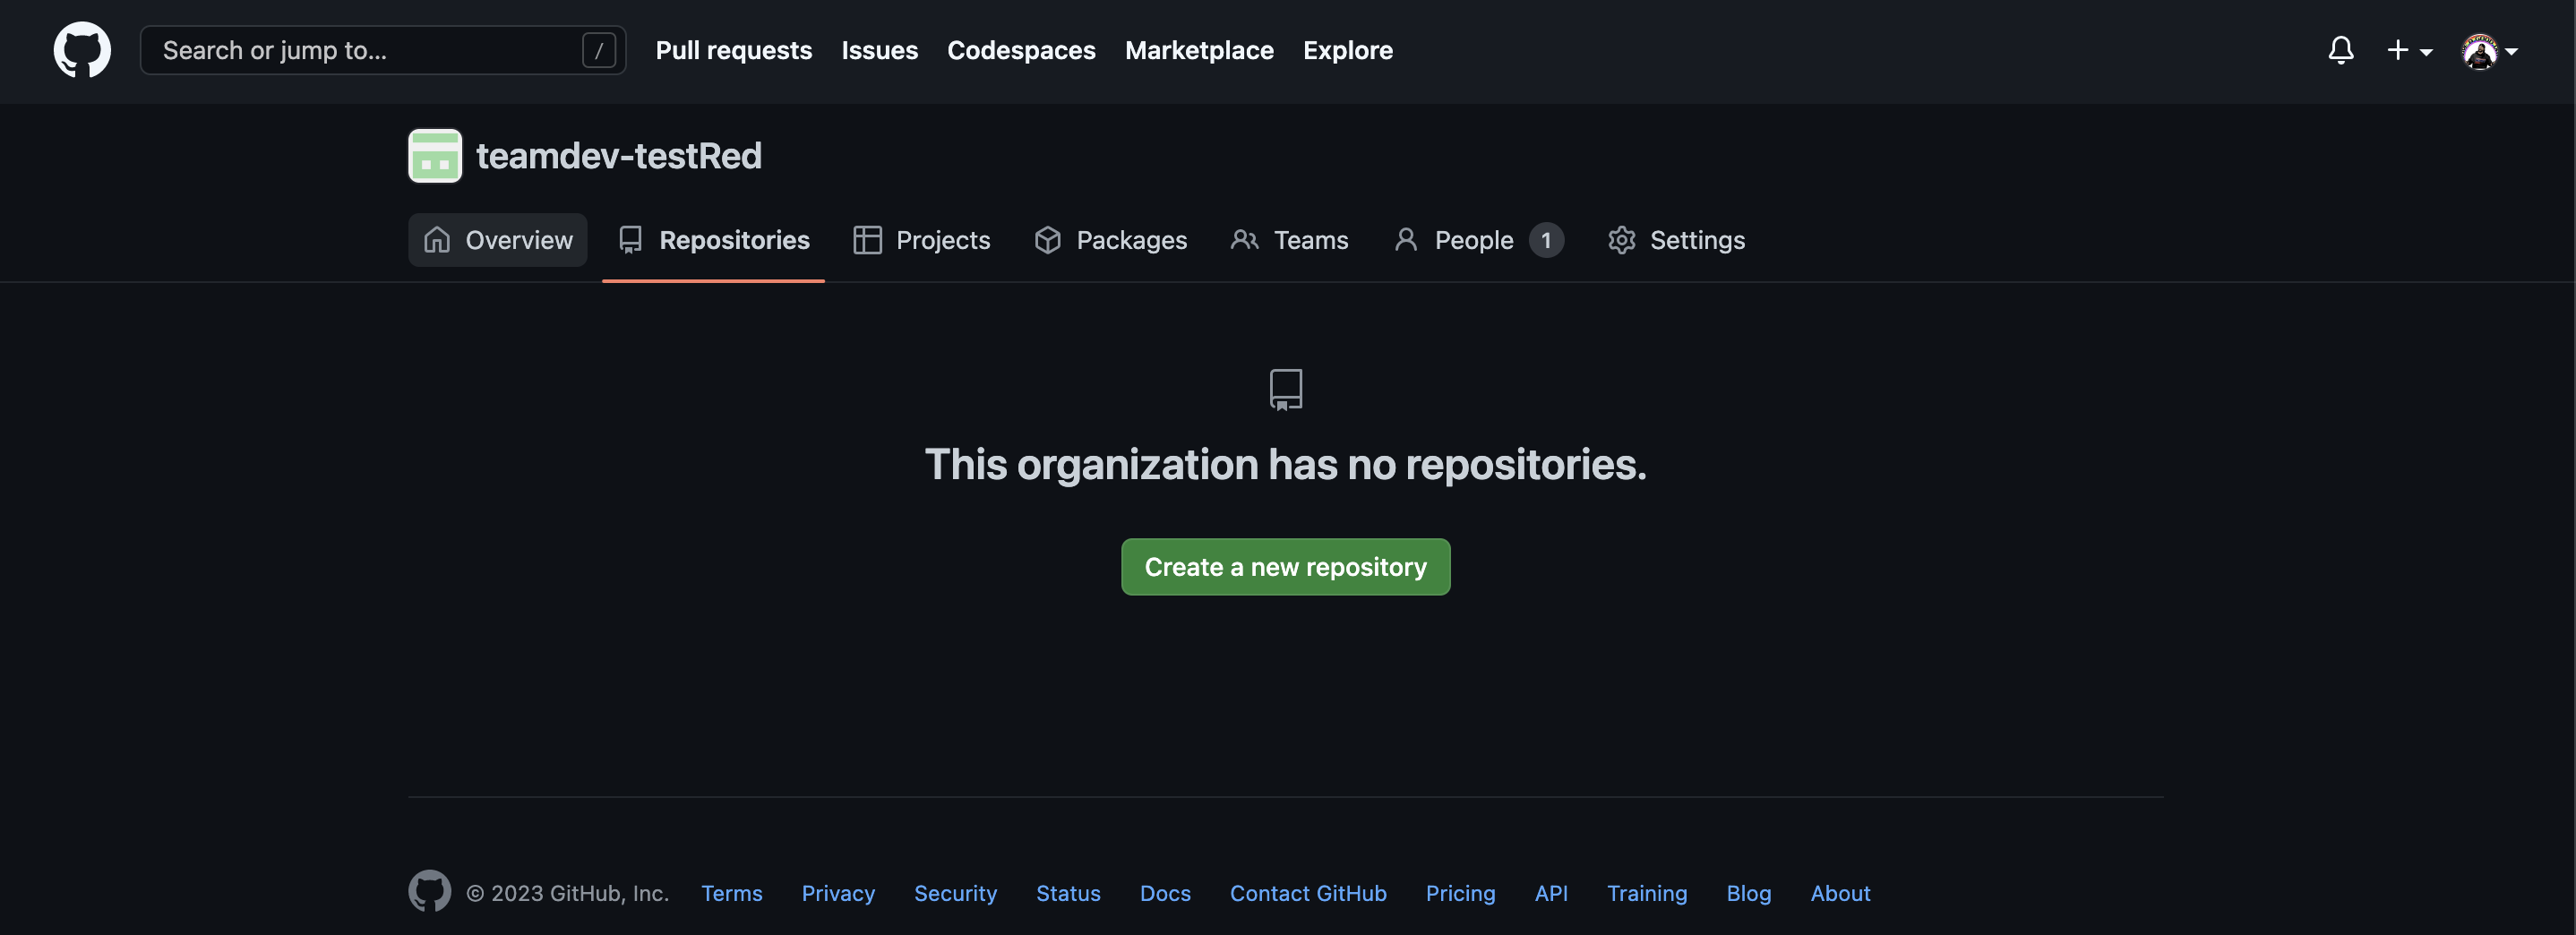Screen dimensions: 2576x935
Task: Click Create a new repository
Action: click(1285, 567)
